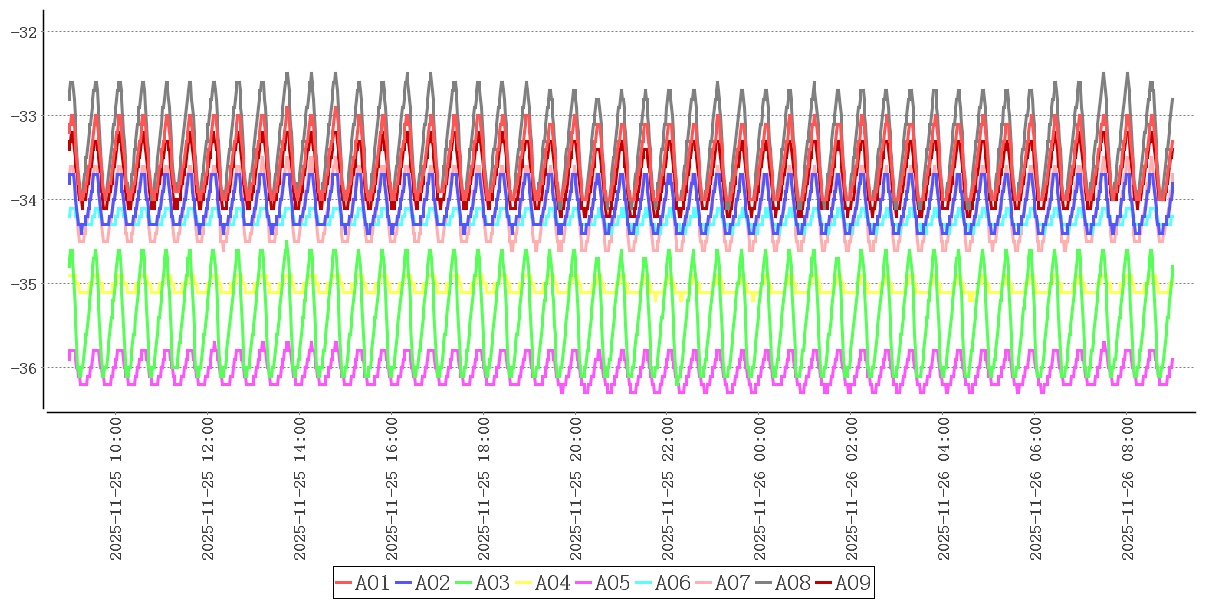Click the gray line swatch beside A08
The height and width of the screenshot is (600, 1207).
pyautogui.click(x=764, y=583)
